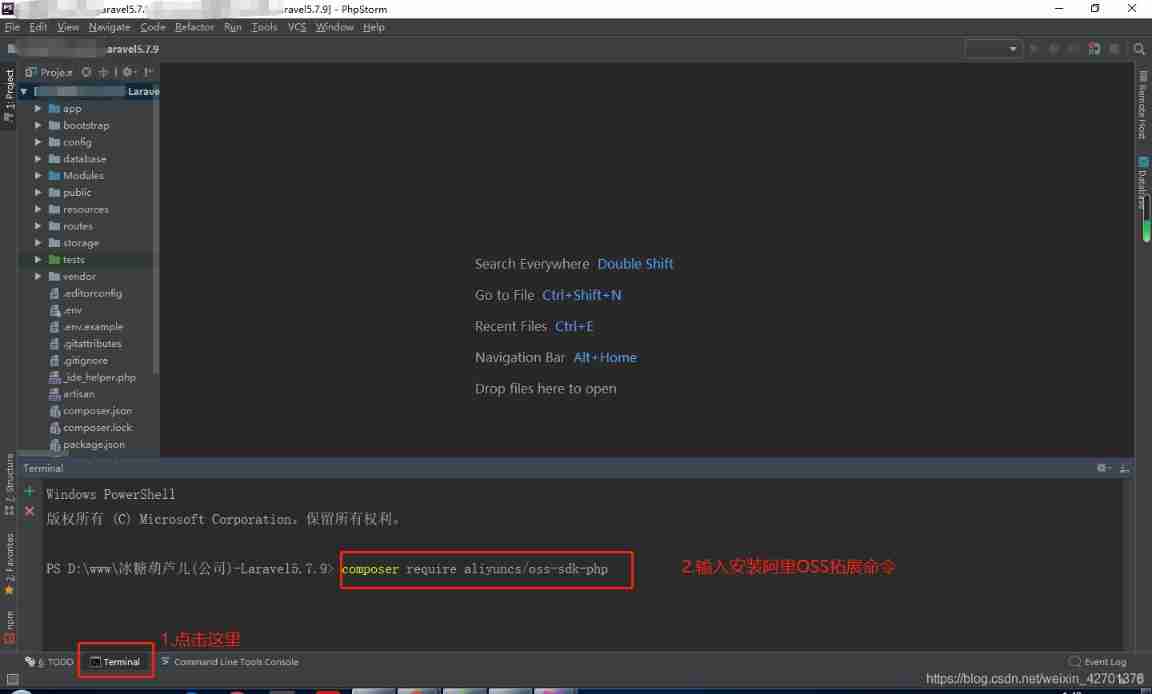The image size is (1152, 694).
Task: Click the refresh icon in the Project toolbar
Action: coord(86,71)
